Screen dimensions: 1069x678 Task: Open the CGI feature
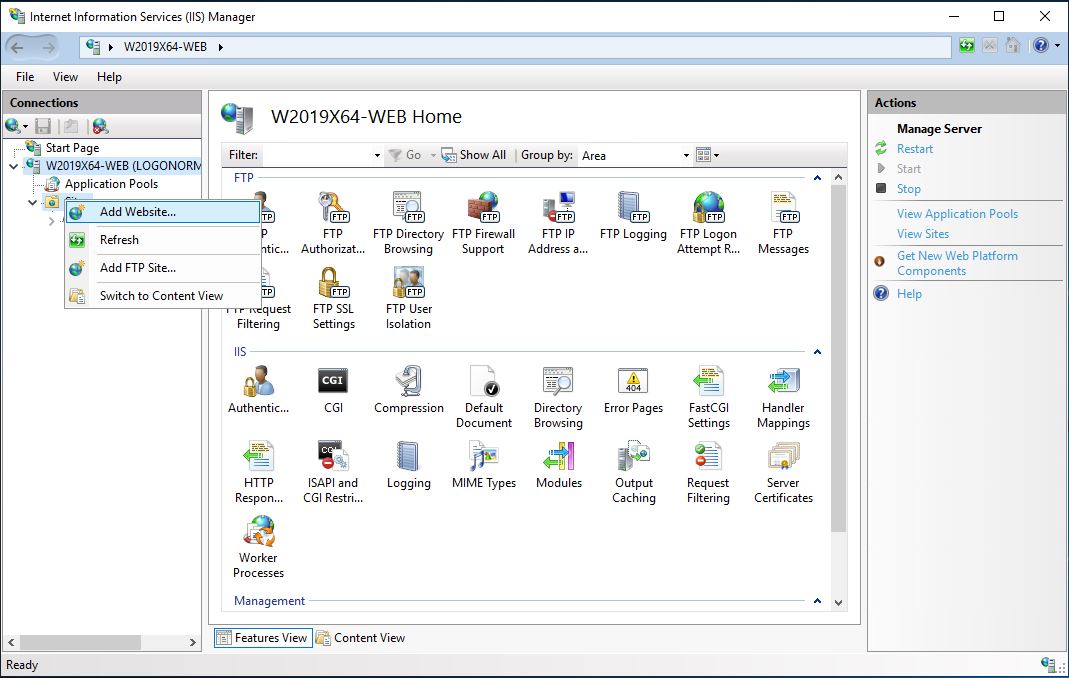[x=333, y=390]
